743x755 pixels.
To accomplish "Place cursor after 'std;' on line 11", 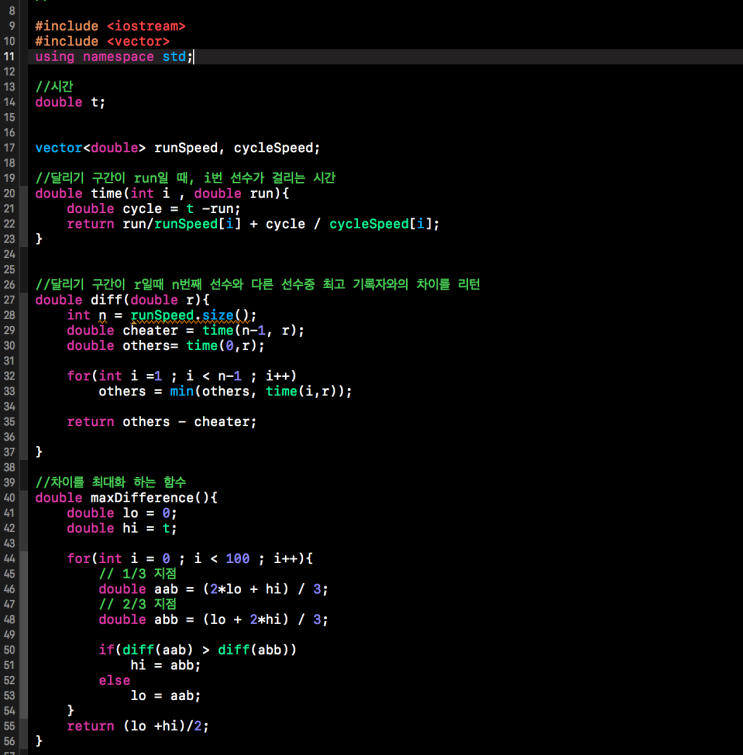I will [194, 57].
